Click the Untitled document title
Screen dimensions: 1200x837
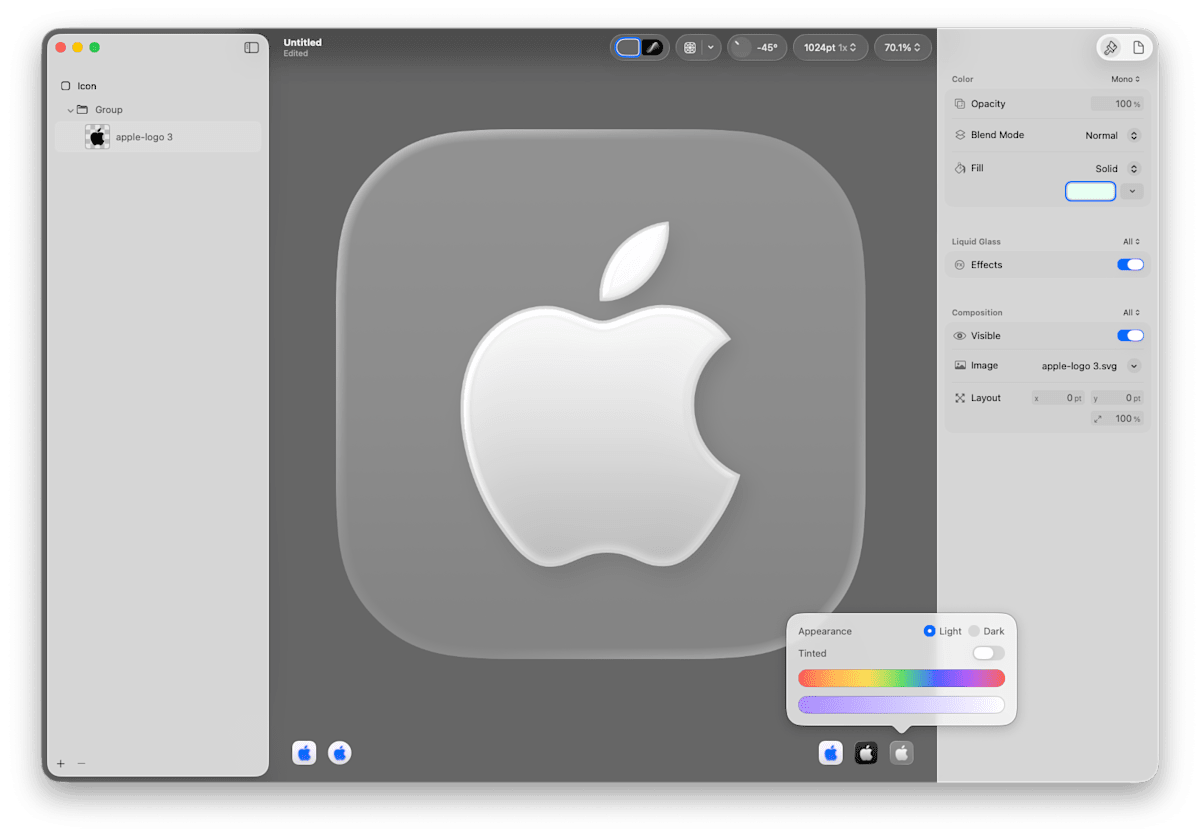(x=303, y=42)
